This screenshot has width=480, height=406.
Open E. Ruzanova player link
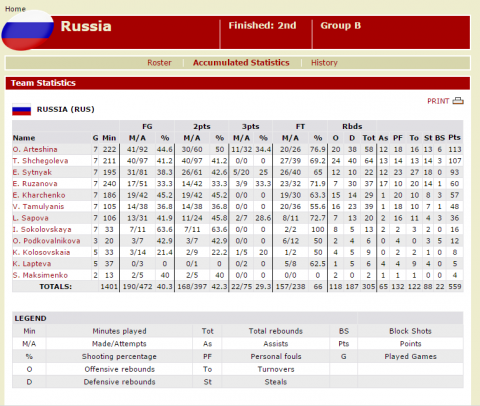coord(35,184)
